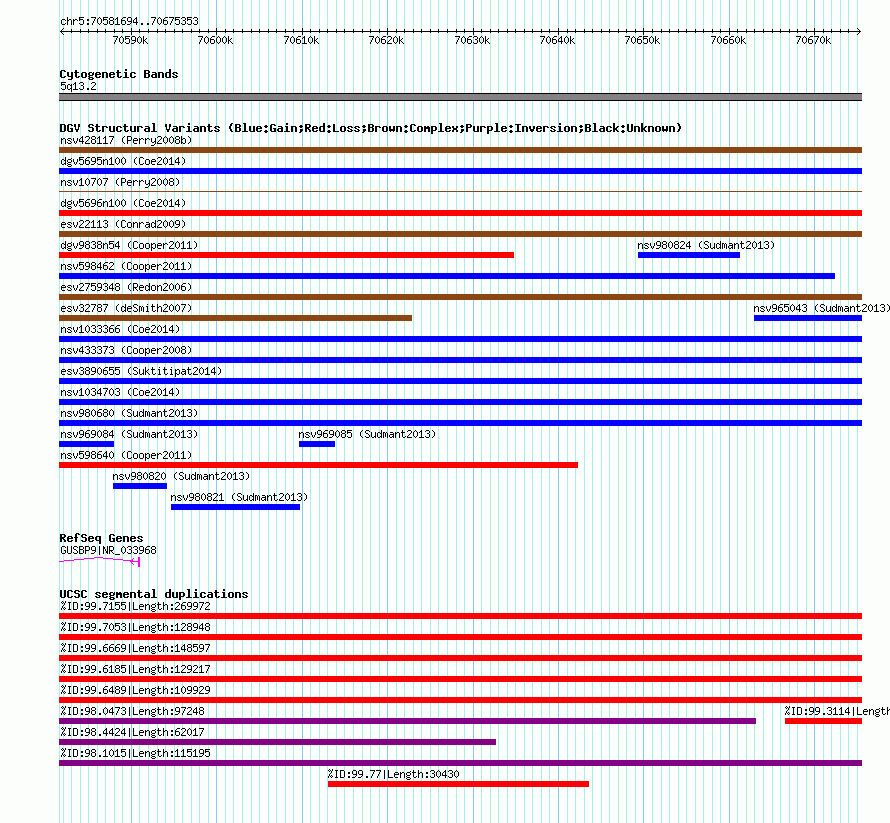Select red %ID:99.77 duplication bar
890x823 pixels.
tap(459, 784)
